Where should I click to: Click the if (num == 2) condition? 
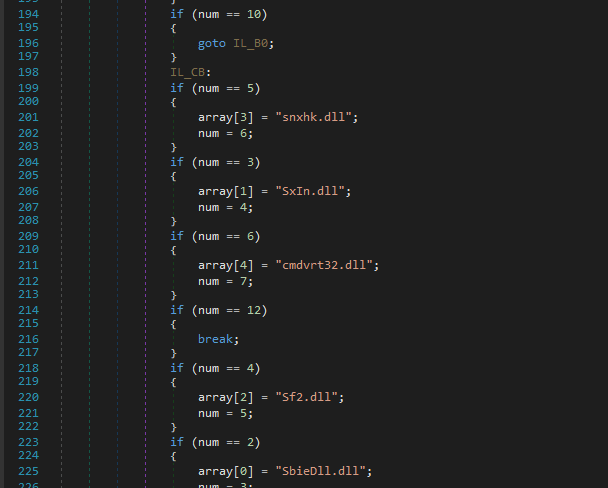215,442
